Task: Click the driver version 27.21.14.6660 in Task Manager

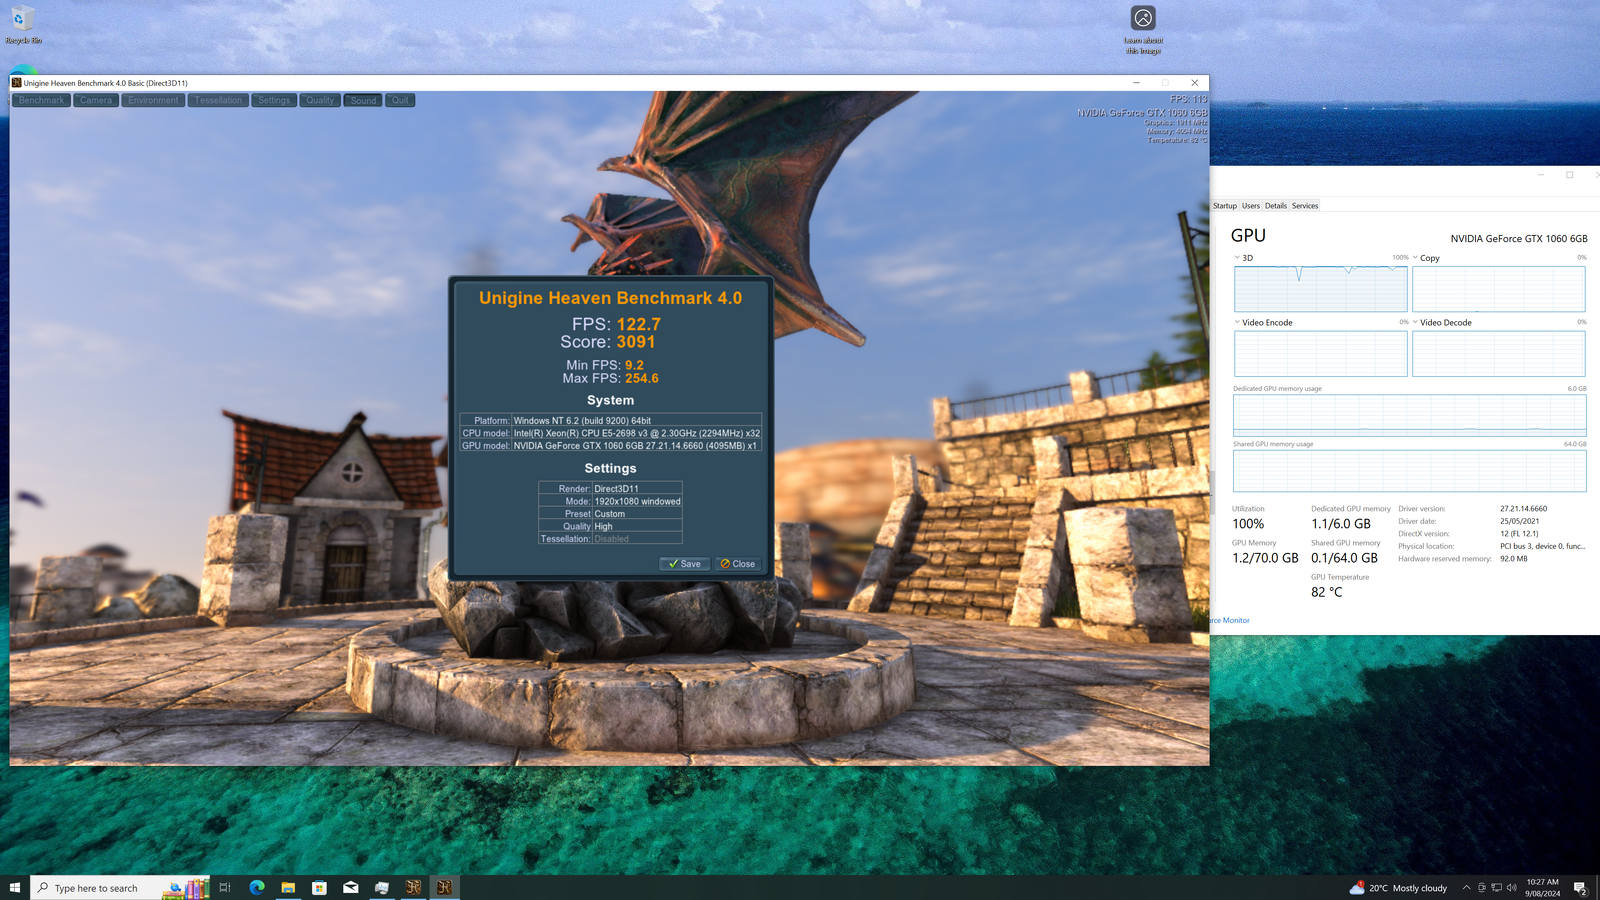Action: click(1523, 509)
